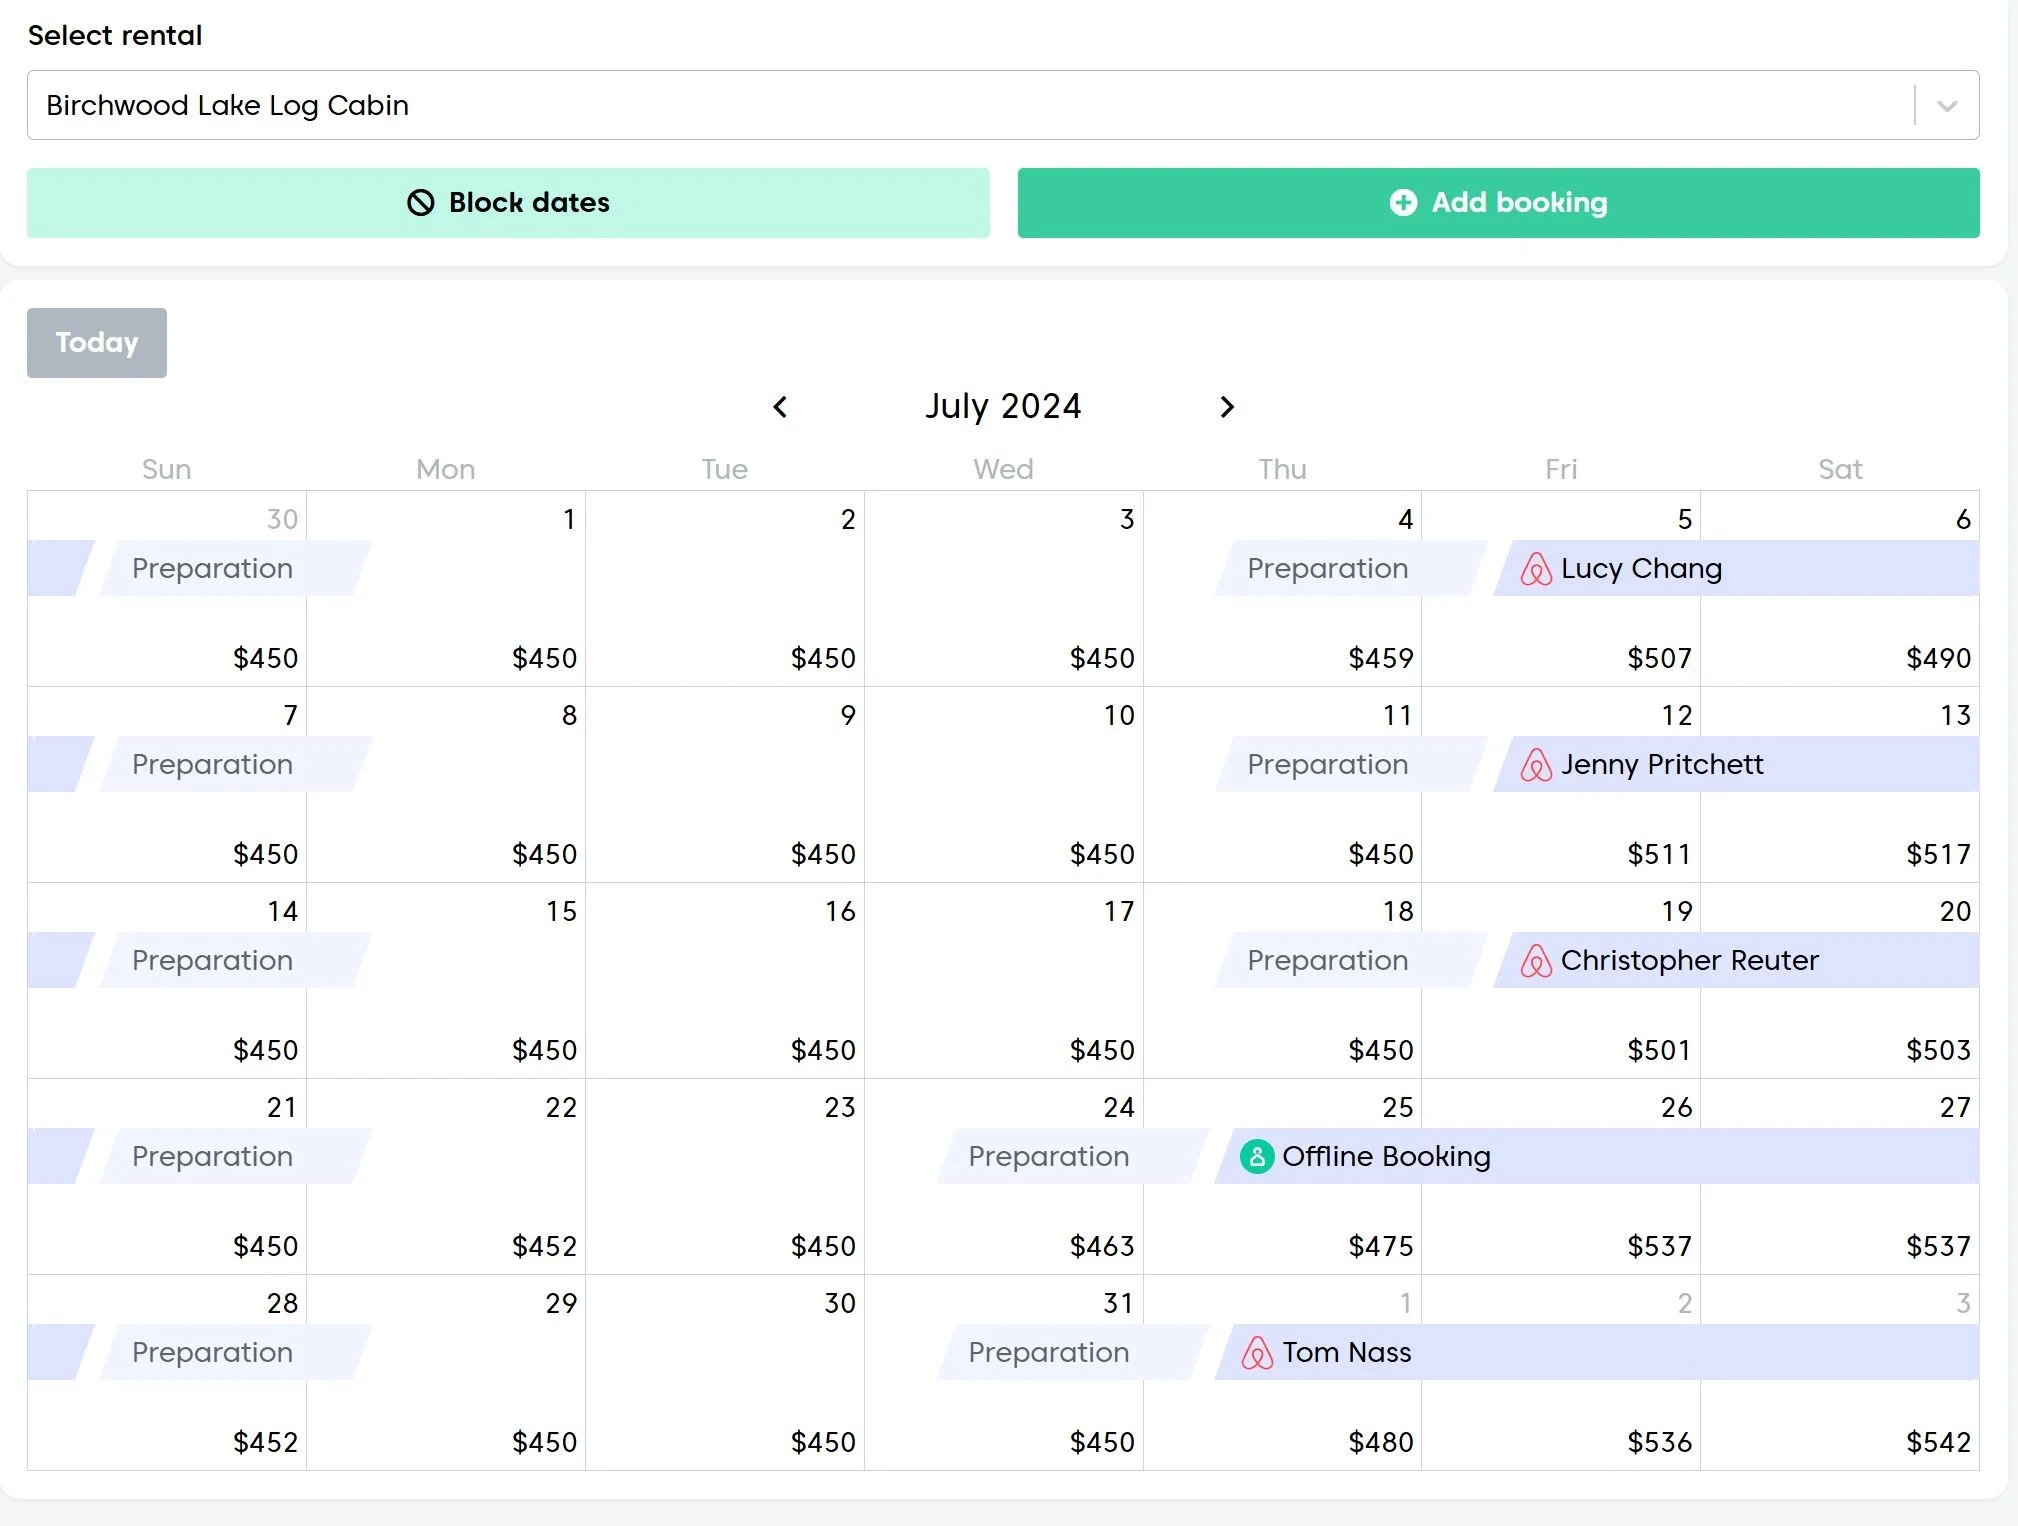Screen dimensions: 2018x1526
Task: Click the Preparation block on Sunday July 14
Action: point(212,961)
